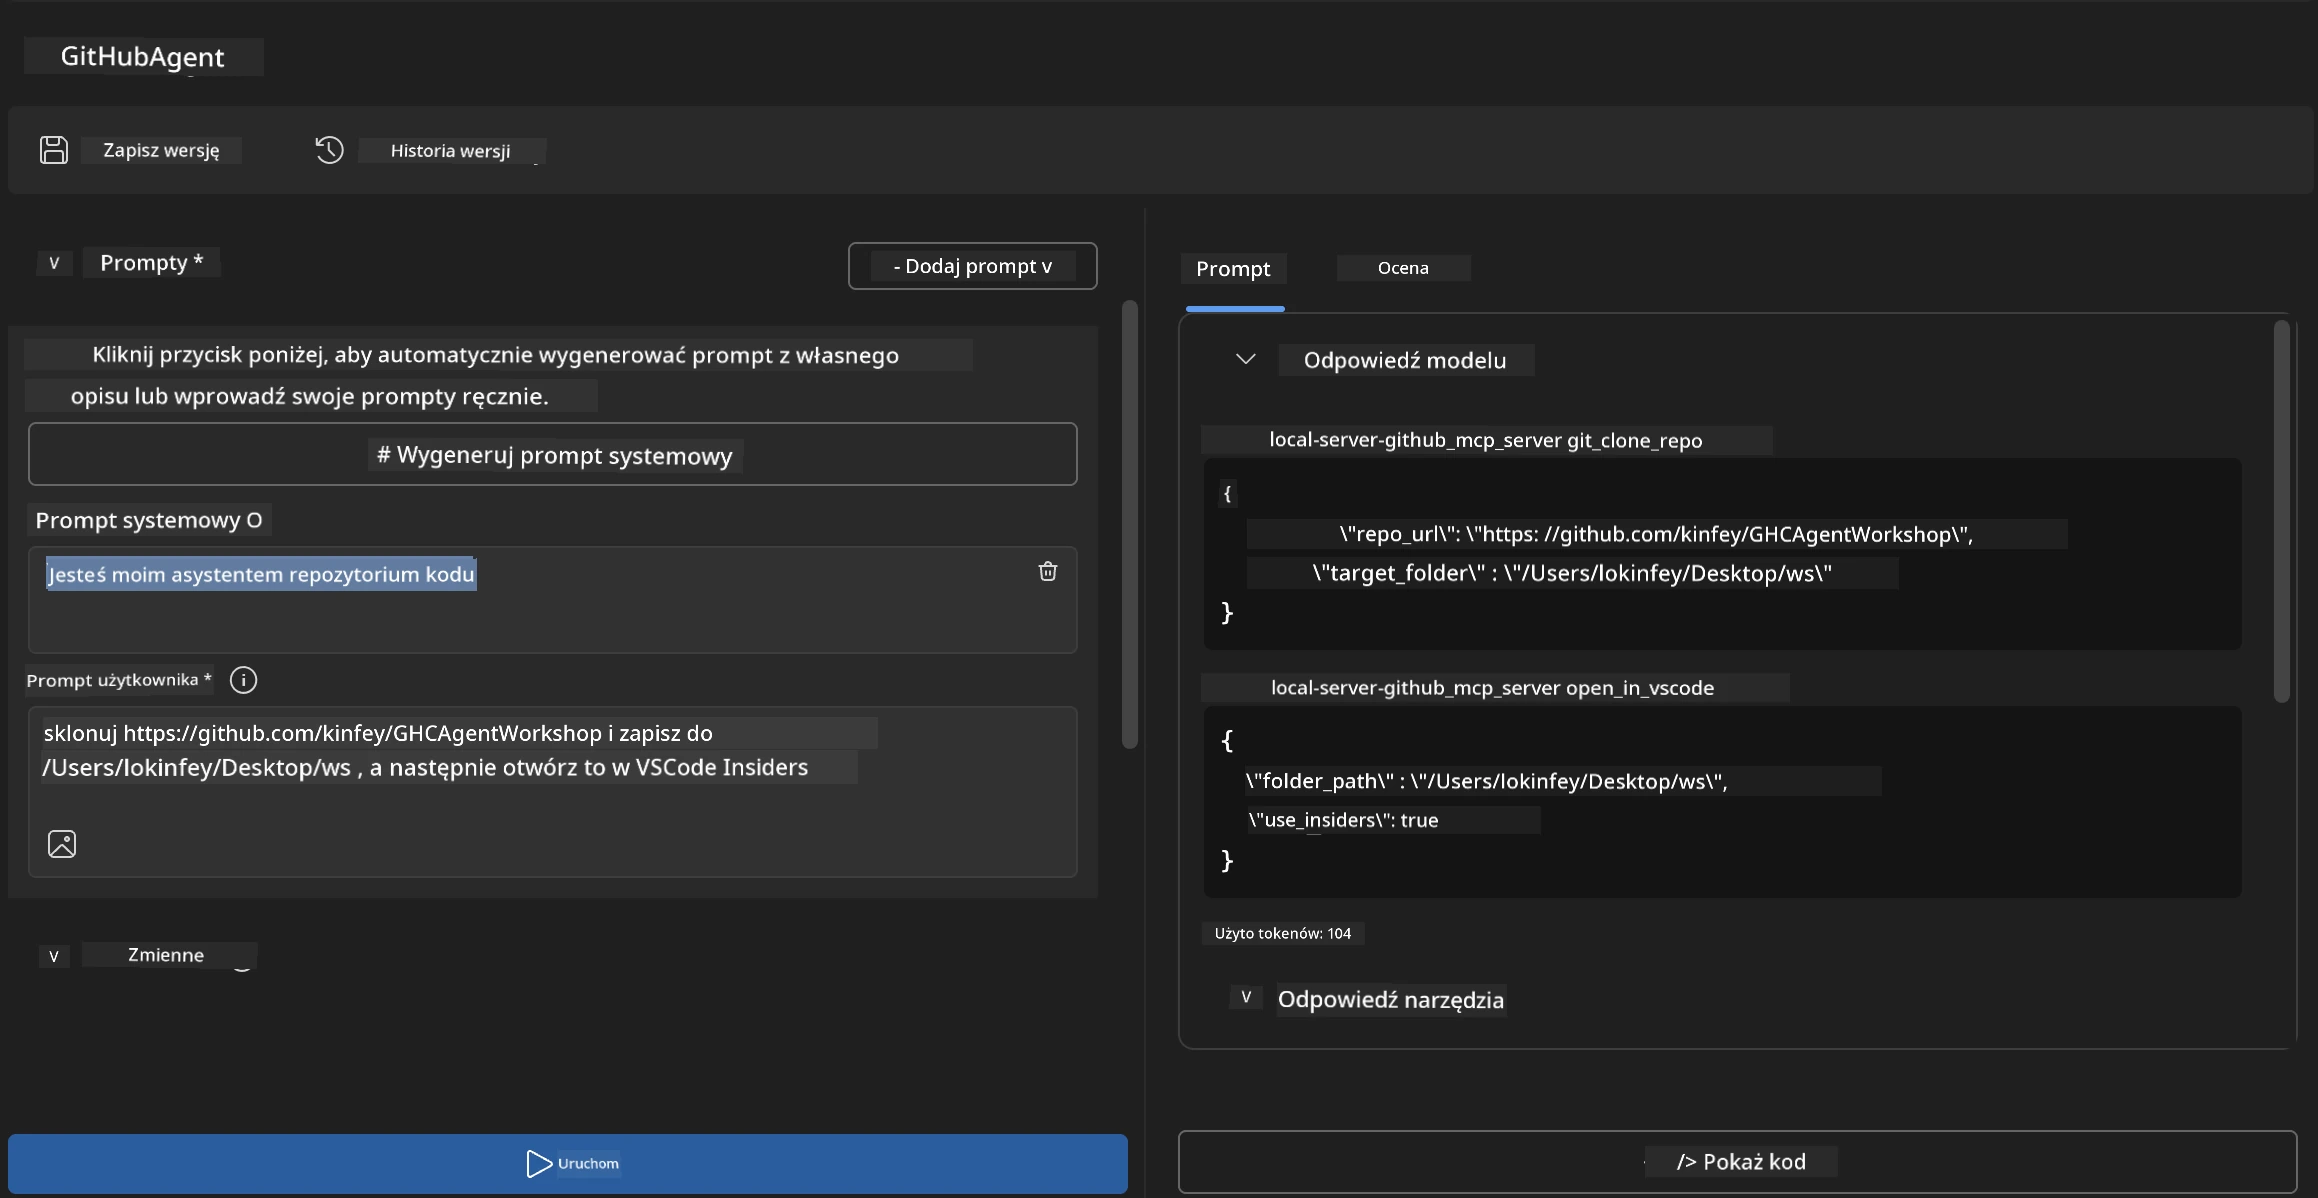Click into the system prompt text field
The image size is (2318, 1198).
(553, 600)
